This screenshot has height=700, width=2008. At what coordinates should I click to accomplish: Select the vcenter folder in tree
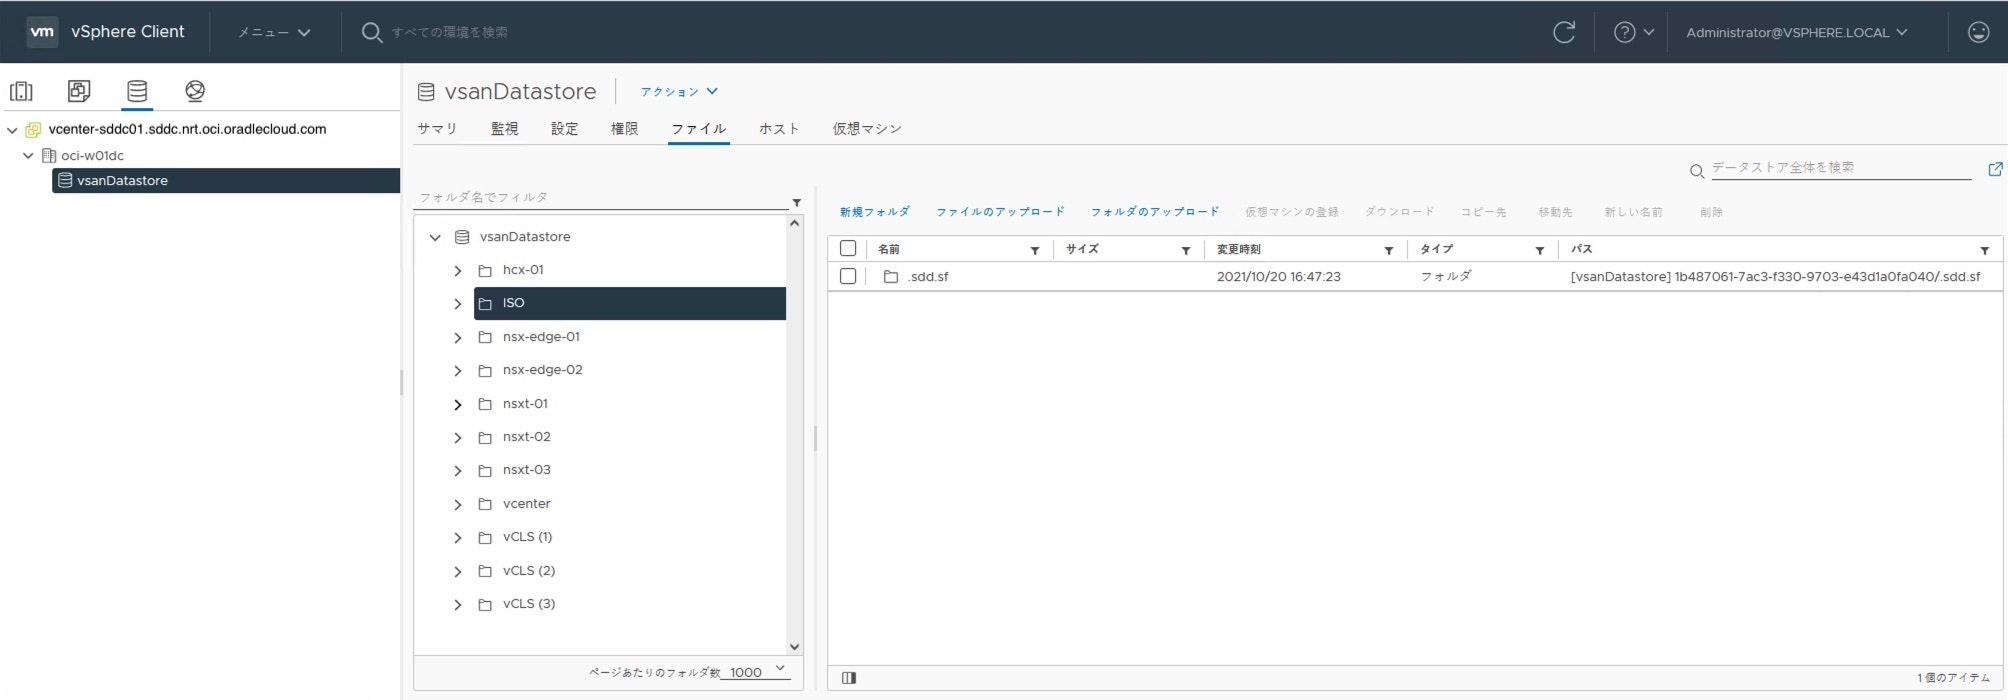526,504
